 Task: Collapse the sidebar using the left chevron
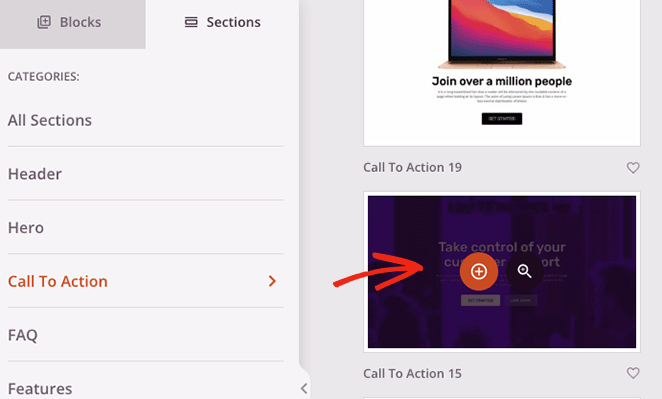(304, 388)
